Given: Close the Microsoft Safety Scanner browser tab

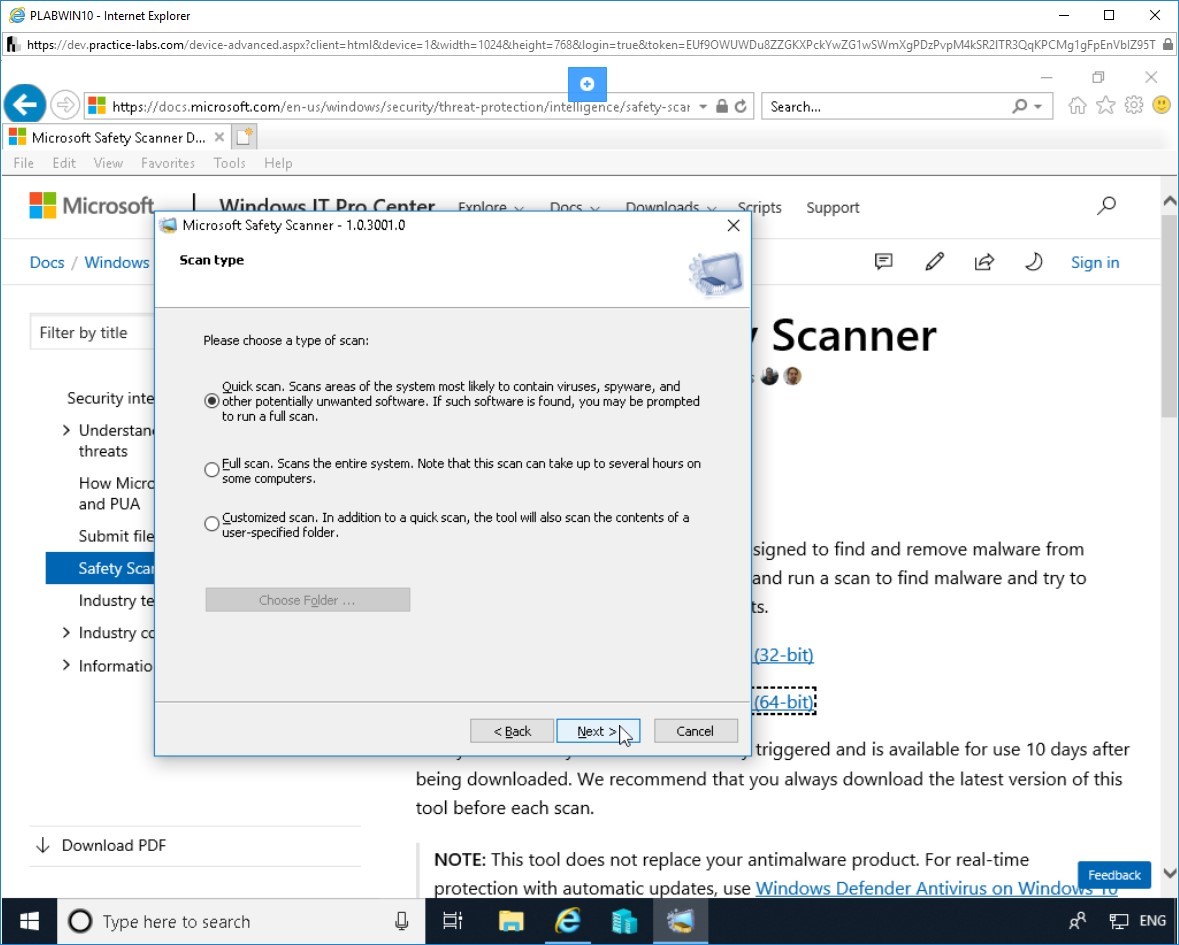Looking at the screenshot, I should pyautogui.click(x=219, y=138).
